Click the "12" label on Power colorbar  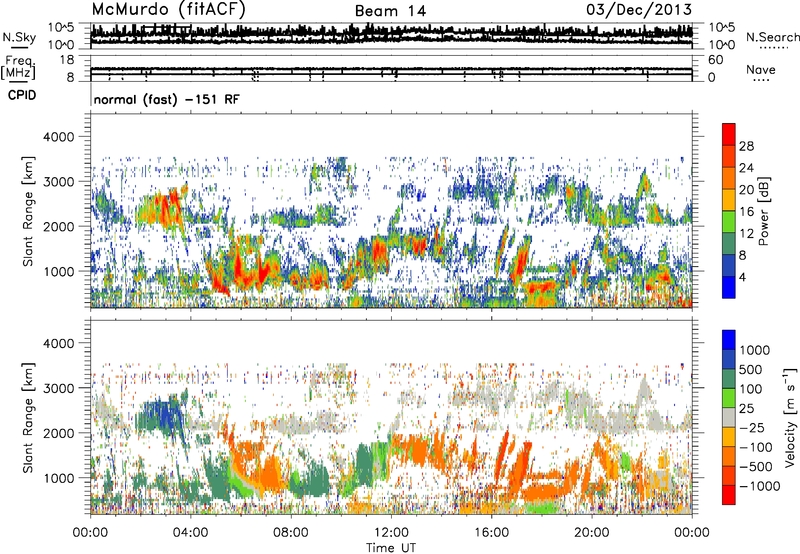[746, 234]
